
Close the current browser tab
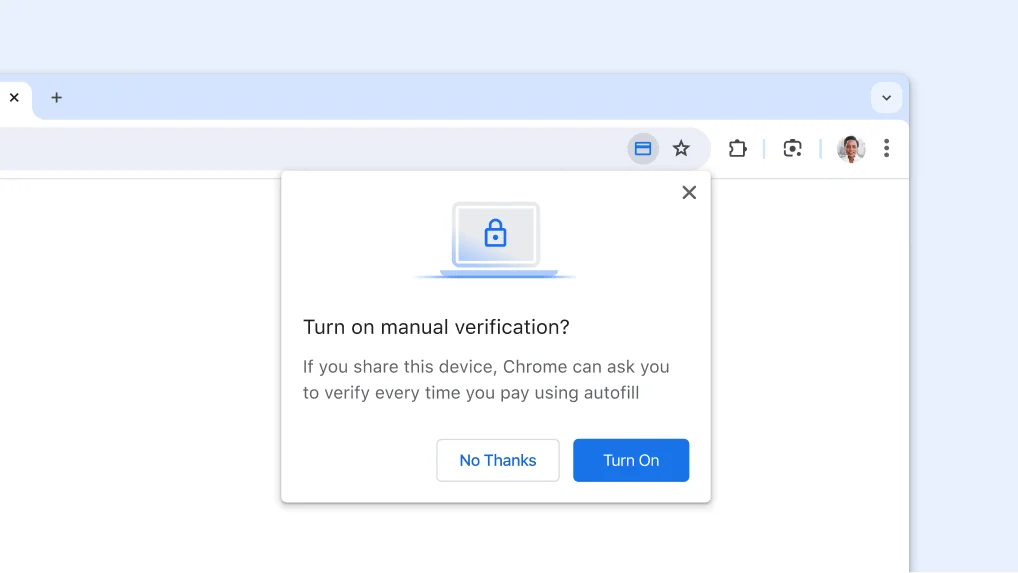pos(14,97)
